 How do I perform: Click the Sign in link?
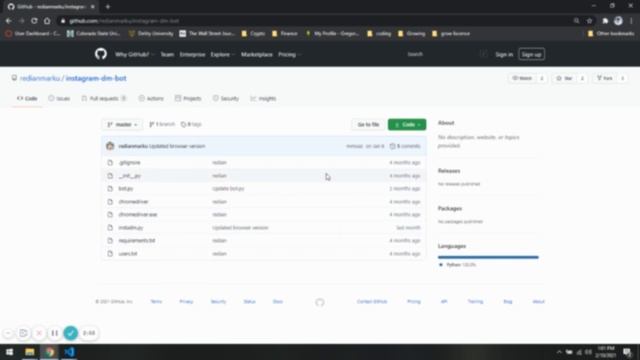[x=504, y=54]
